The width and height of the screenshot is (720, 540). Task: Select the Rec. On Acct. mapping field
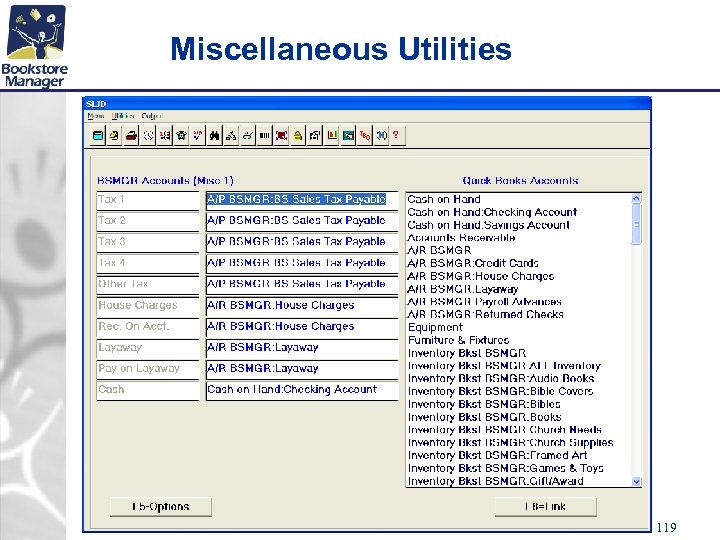coord(302,326)
